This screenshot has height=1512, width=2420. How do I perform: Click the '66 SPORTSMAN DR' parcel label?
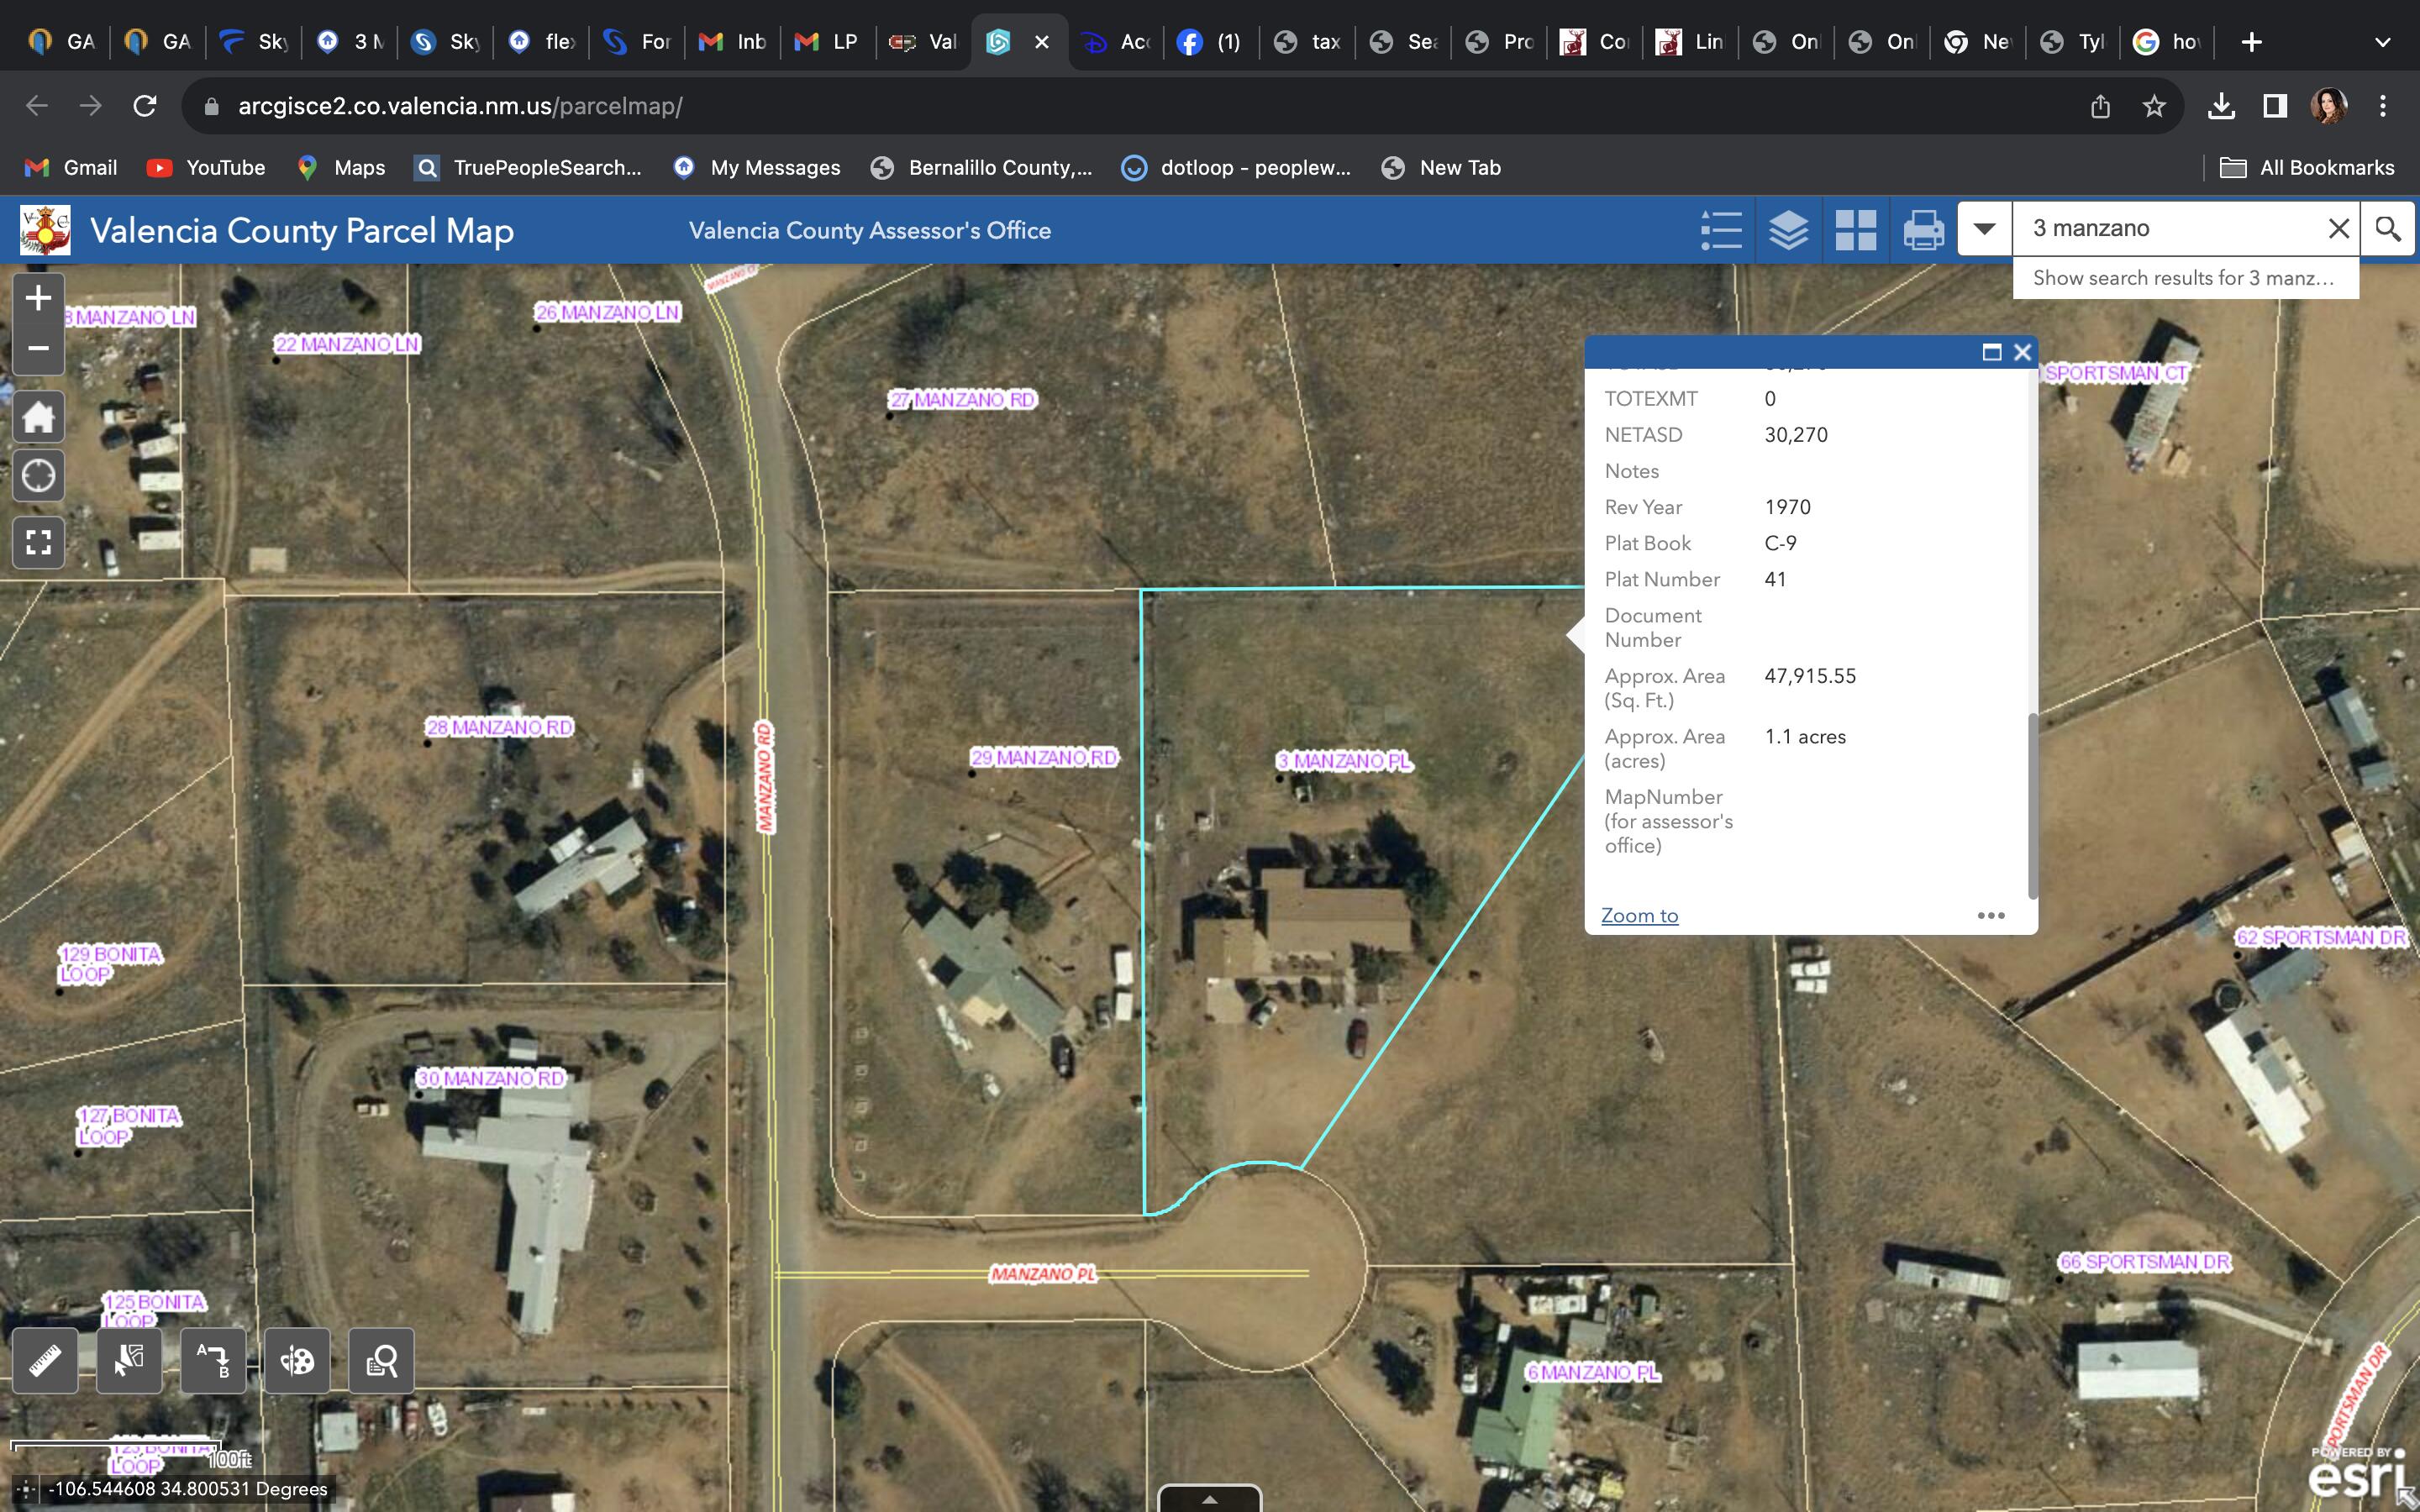point(2145,1262)
